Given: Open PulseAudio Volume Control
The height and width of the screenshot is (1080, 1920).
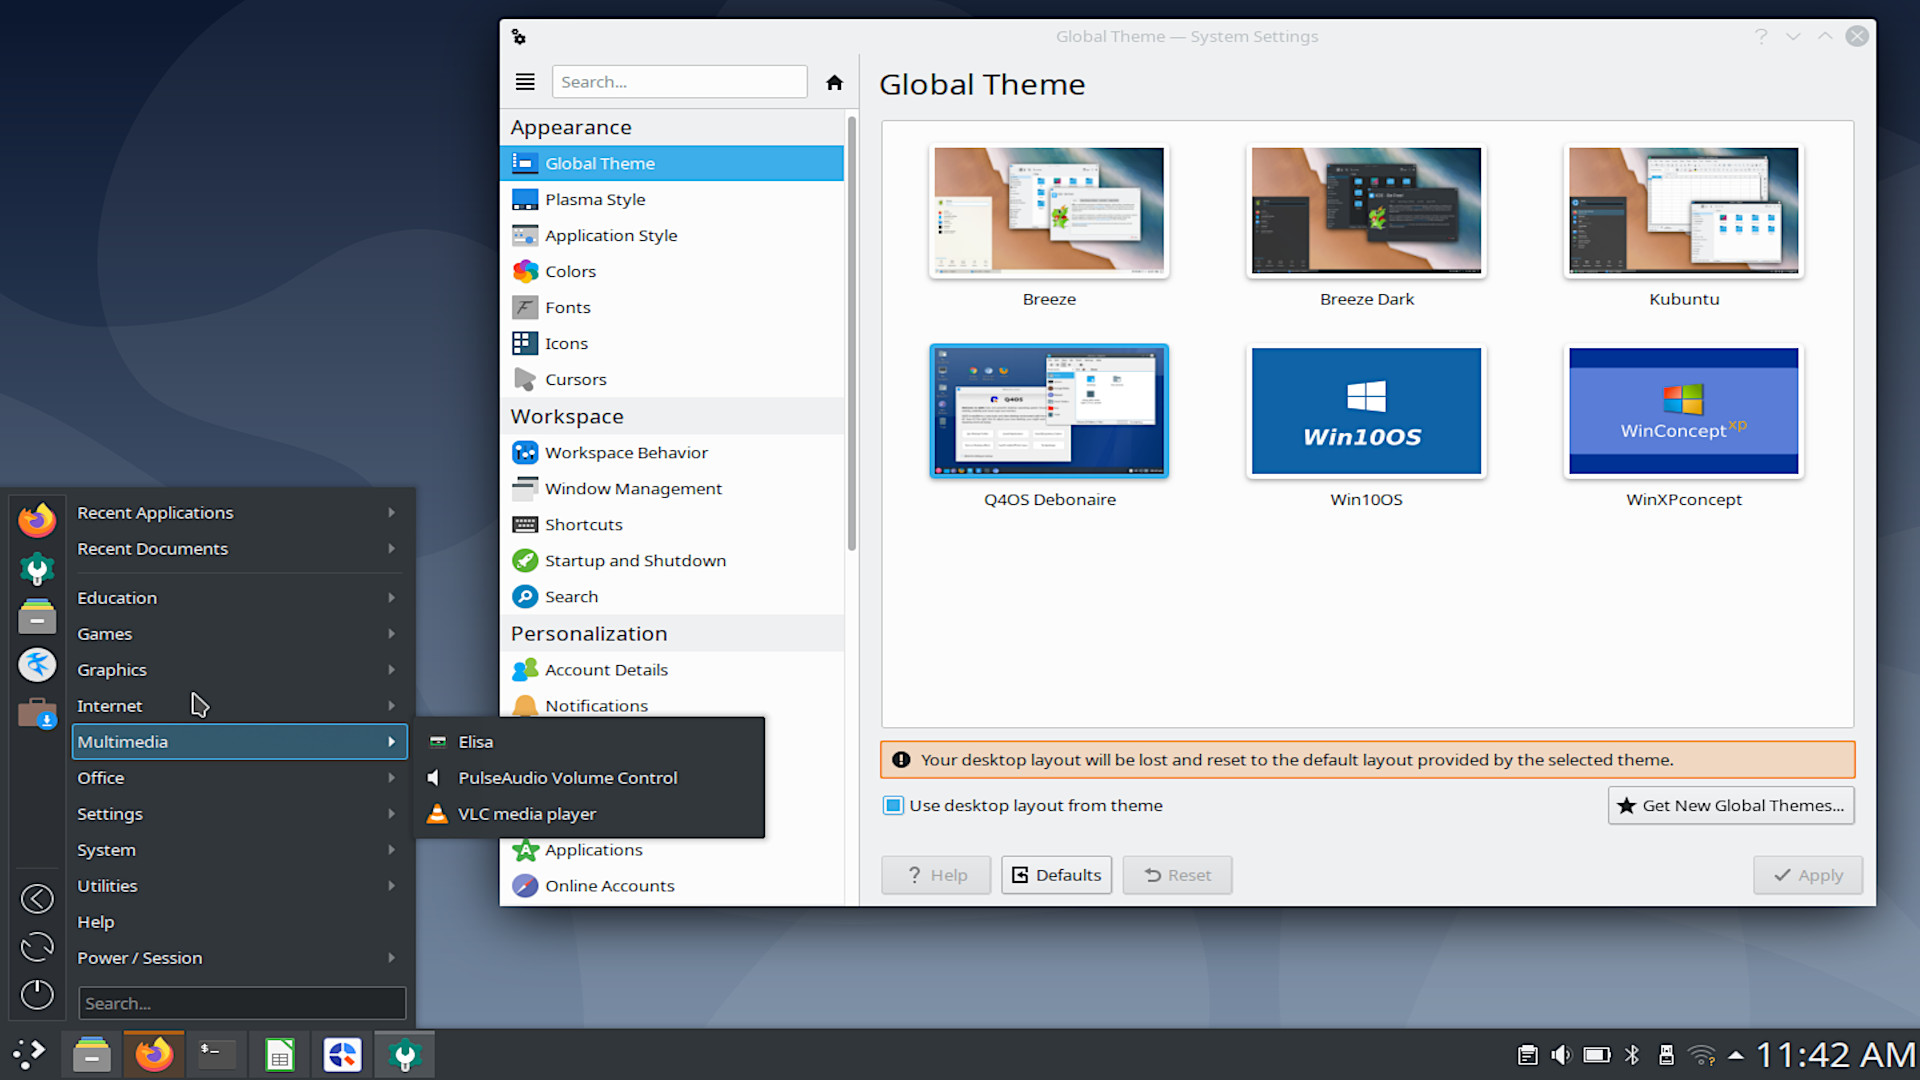Looking at the screenshot, I should (x=567, y=777).
